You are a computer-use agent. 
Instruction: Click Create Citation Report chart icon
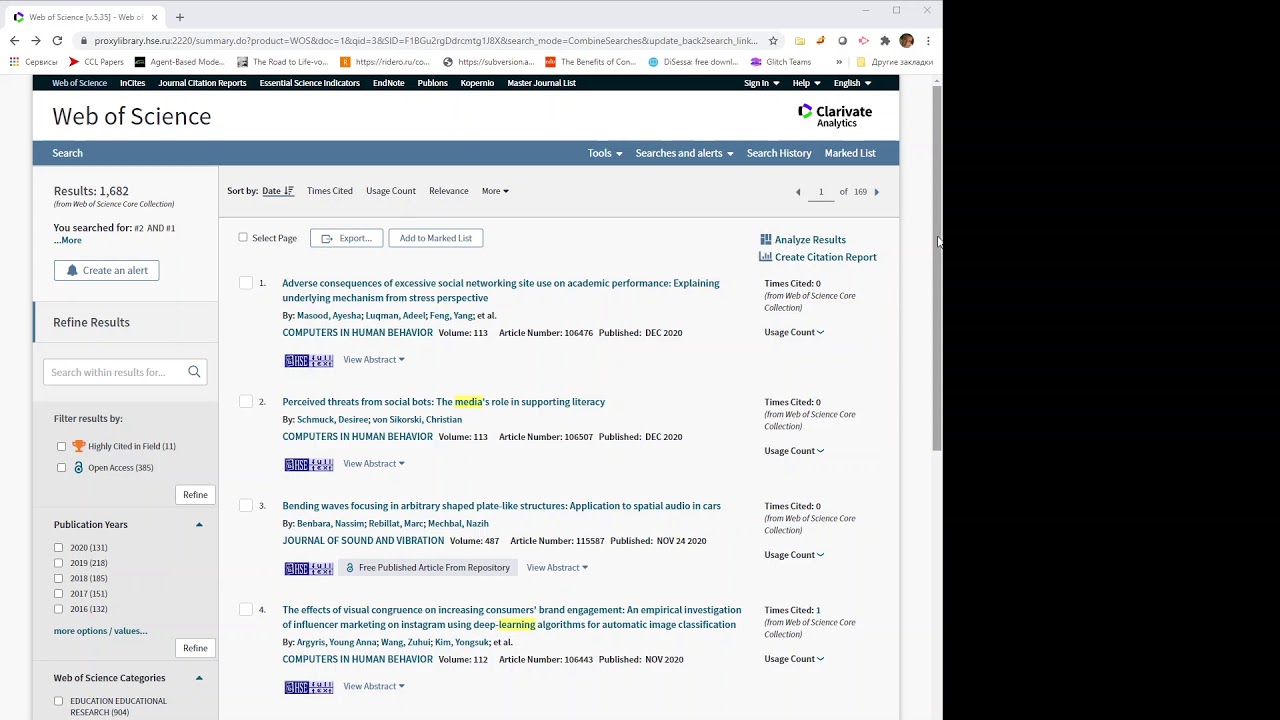765,257
